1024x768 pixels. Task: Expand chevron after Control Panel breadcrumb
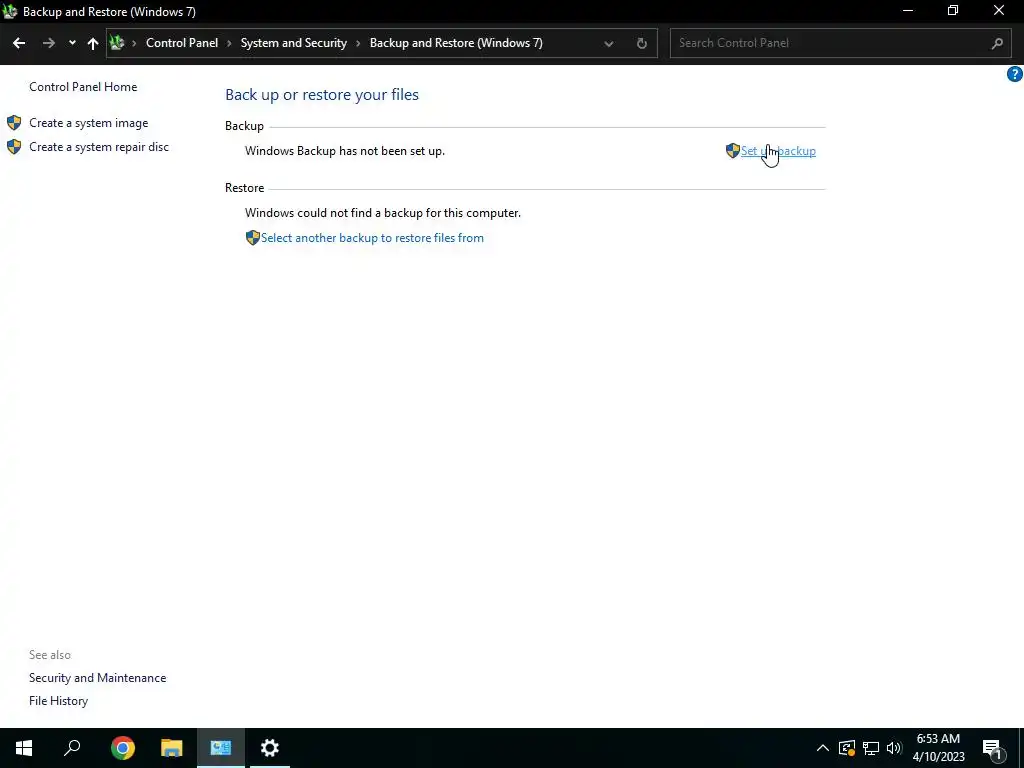229,43
